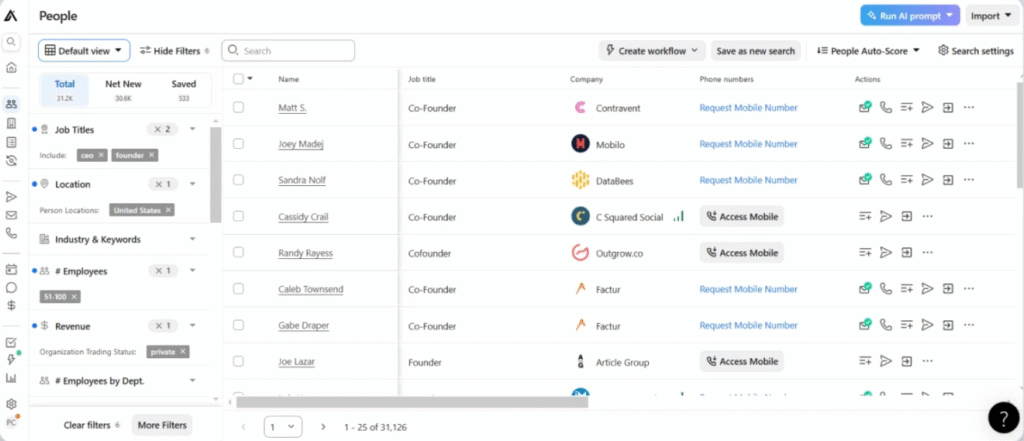Image resolution: width=1024 pixels, height=441 pixels.
Task: Select the checkbox for Joe Lazar
Action: [238, 361]
